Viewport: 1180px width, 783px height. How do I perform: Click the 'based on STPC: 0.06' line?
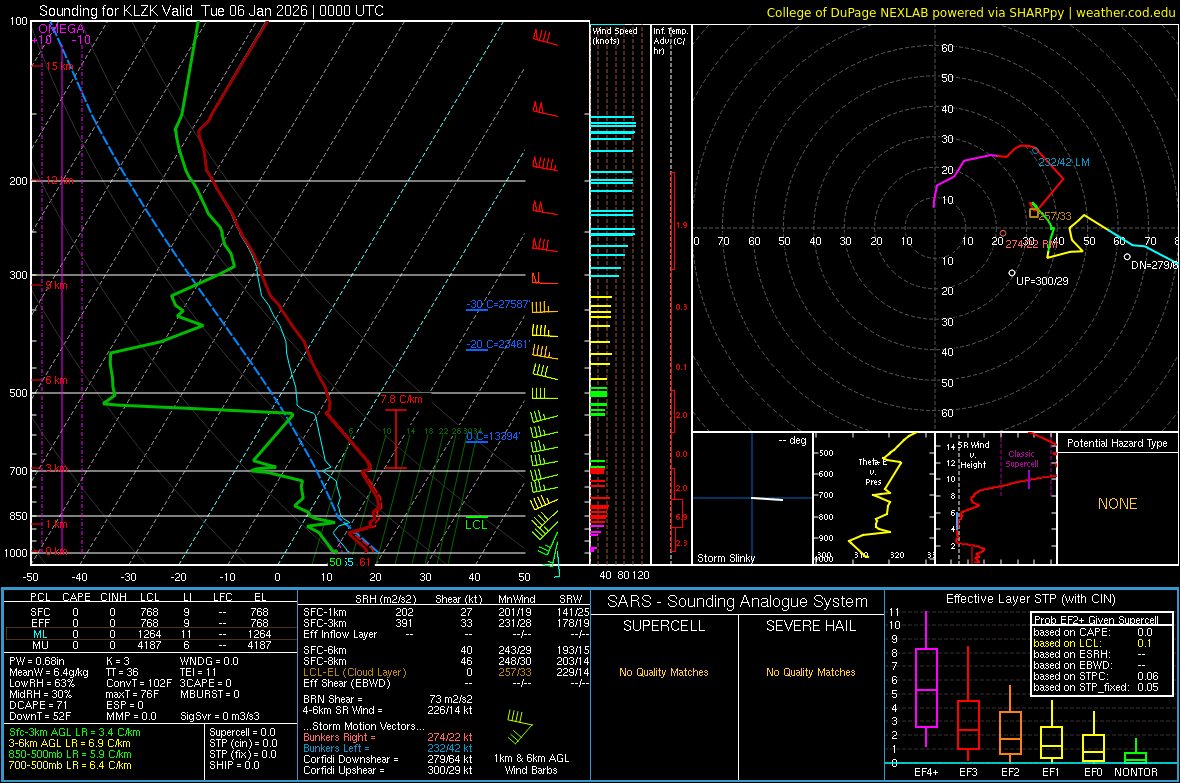pos(1096,676)
